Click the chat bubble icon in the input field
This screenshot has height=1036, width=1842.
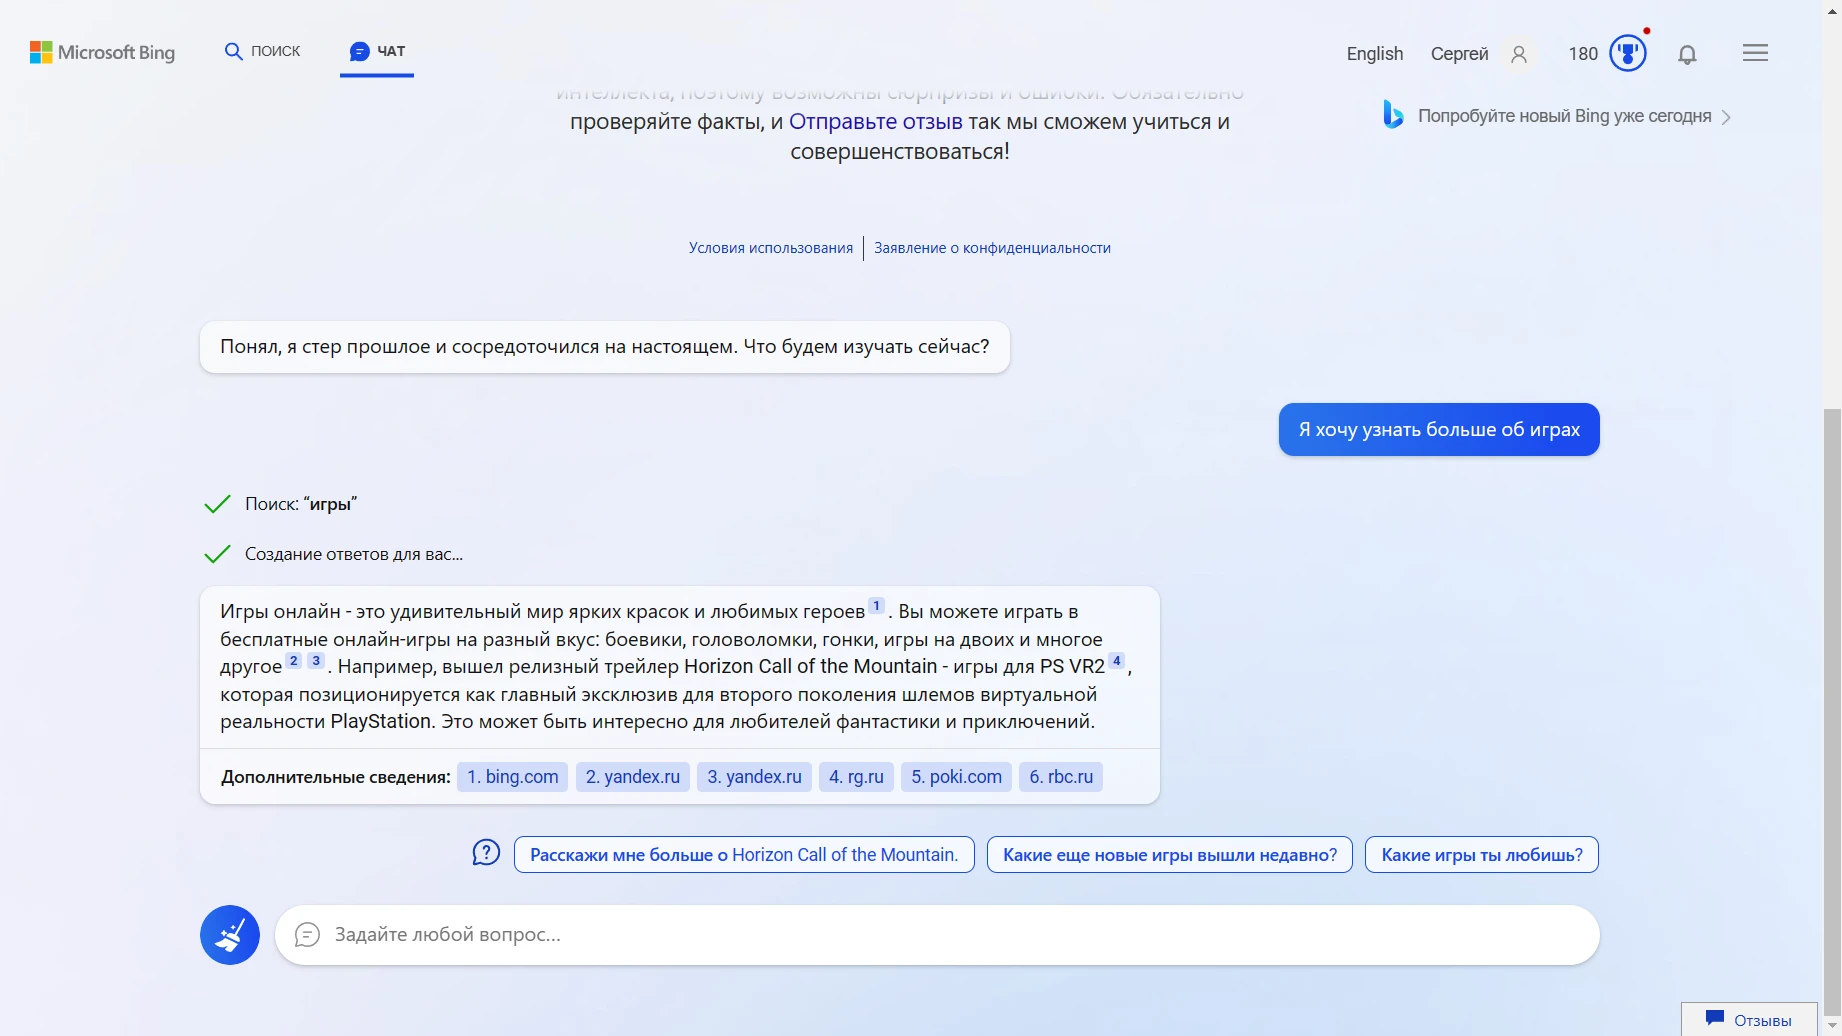pos(307,935)
